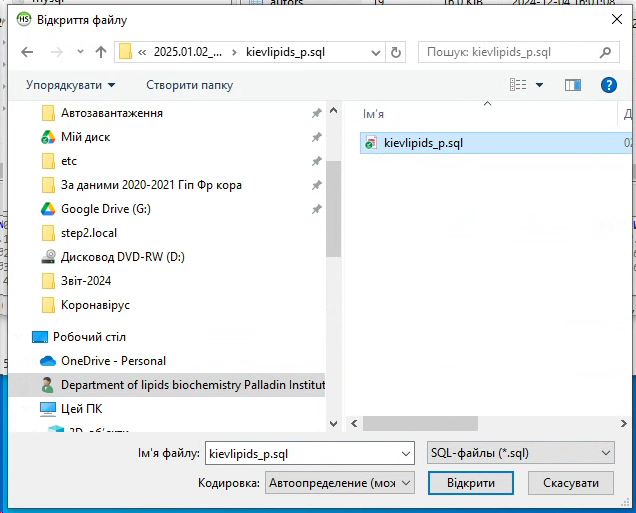636x513 pixels.
Task: Click the kievlipids_p.sql breadcrumb segment
Action: [285, 52]
